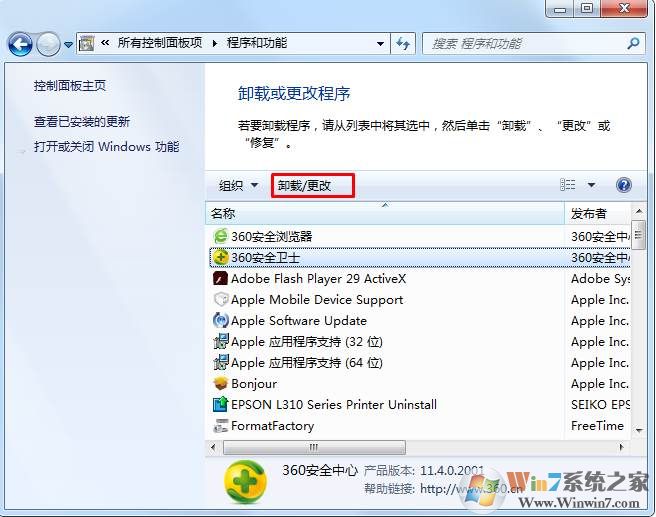Click the Adobe Flash Player icon
This screenshot has width=656, height=517.
click(x=220, y=279)
